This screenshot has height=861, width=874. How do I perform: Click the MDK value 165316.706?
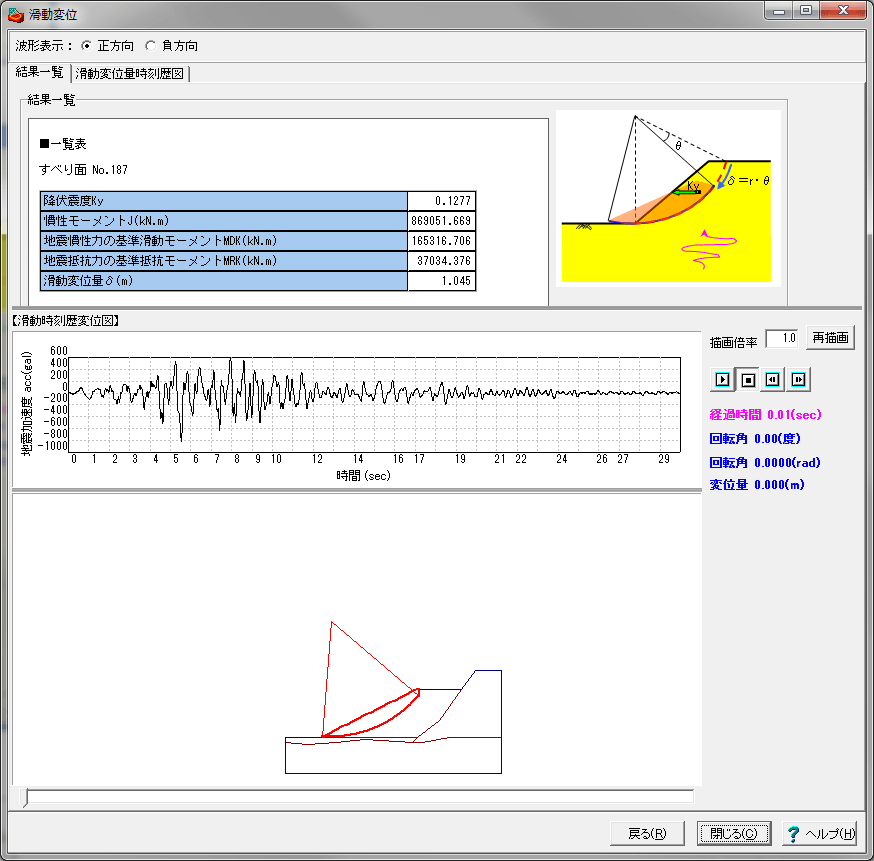coord(441,241)
